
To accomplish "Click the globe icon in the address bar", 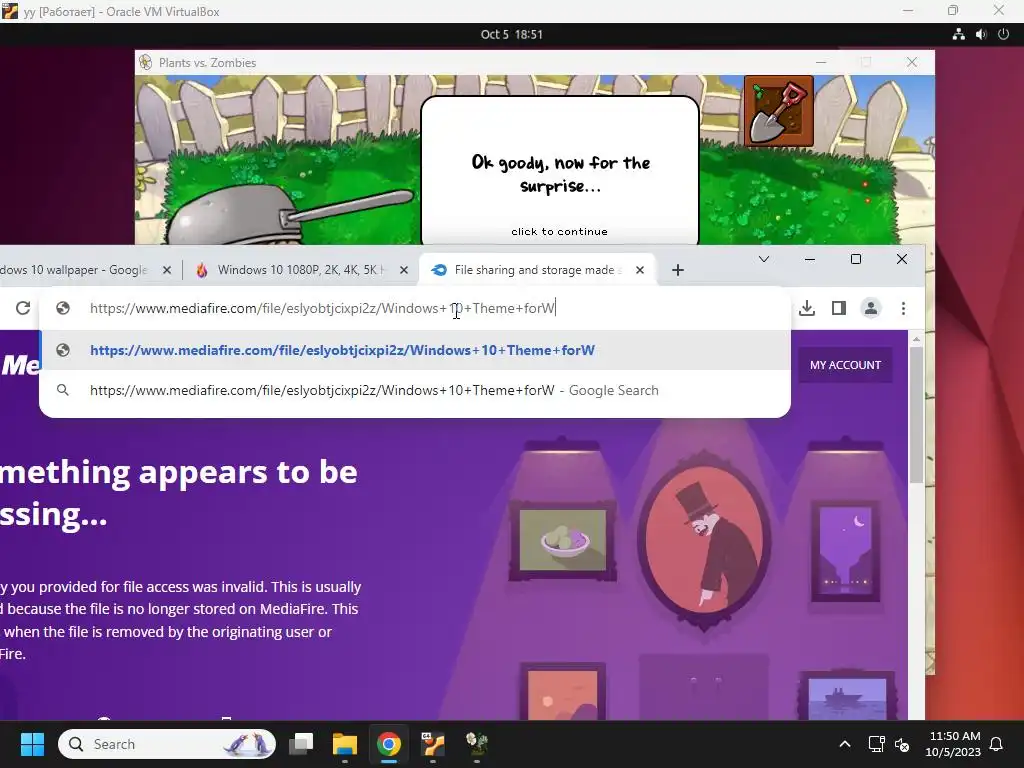I will 63,308.
